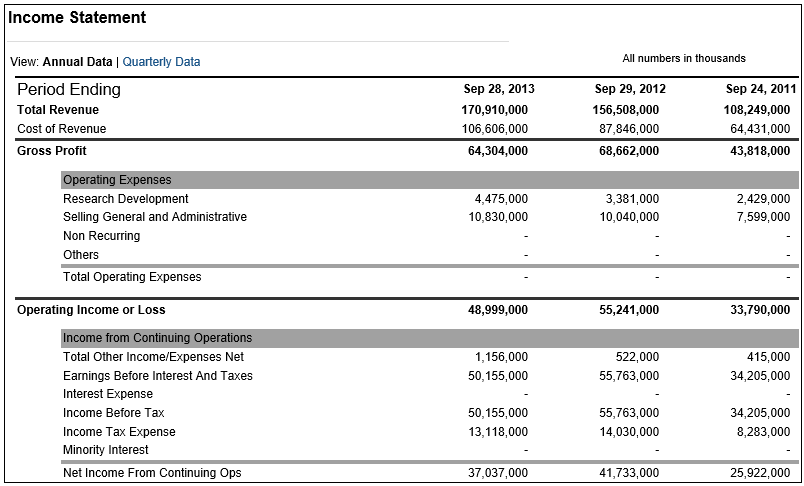The image size is (804, 486).
Task: Click the Cost of Revenue row label
Action: tap(61, 129)
